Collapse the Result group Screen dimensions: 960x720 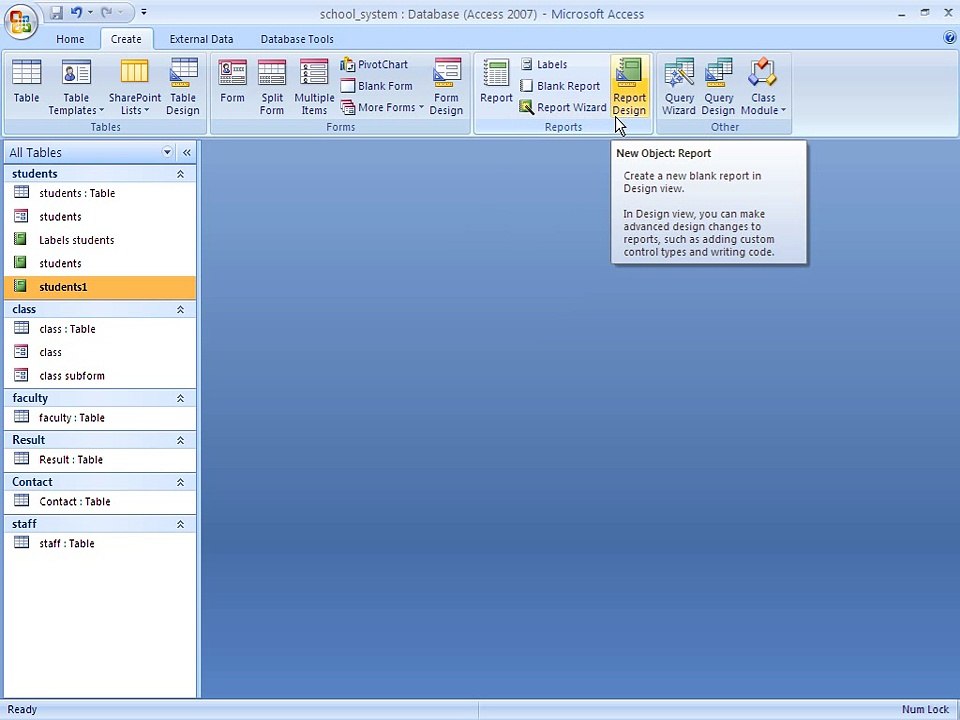coord(181,440)
